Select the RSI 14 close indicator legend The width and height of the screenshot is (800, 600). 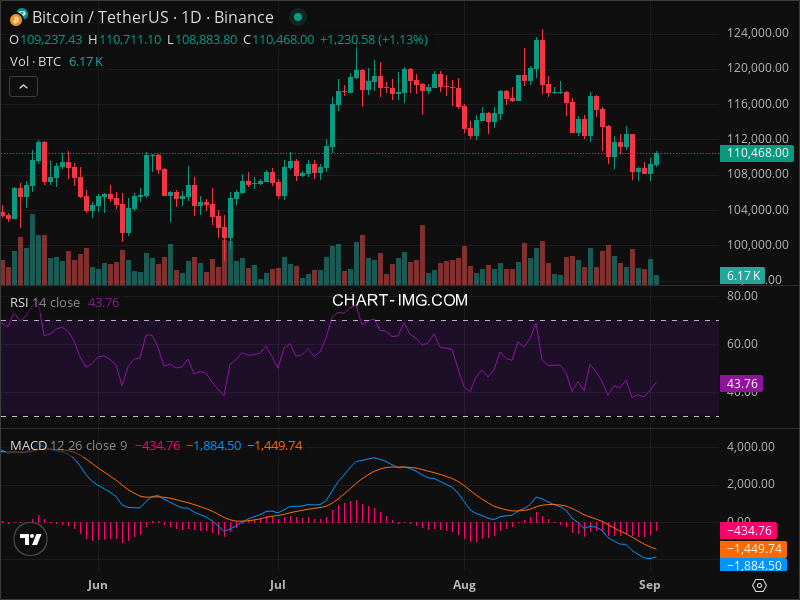tap(45, 302)
